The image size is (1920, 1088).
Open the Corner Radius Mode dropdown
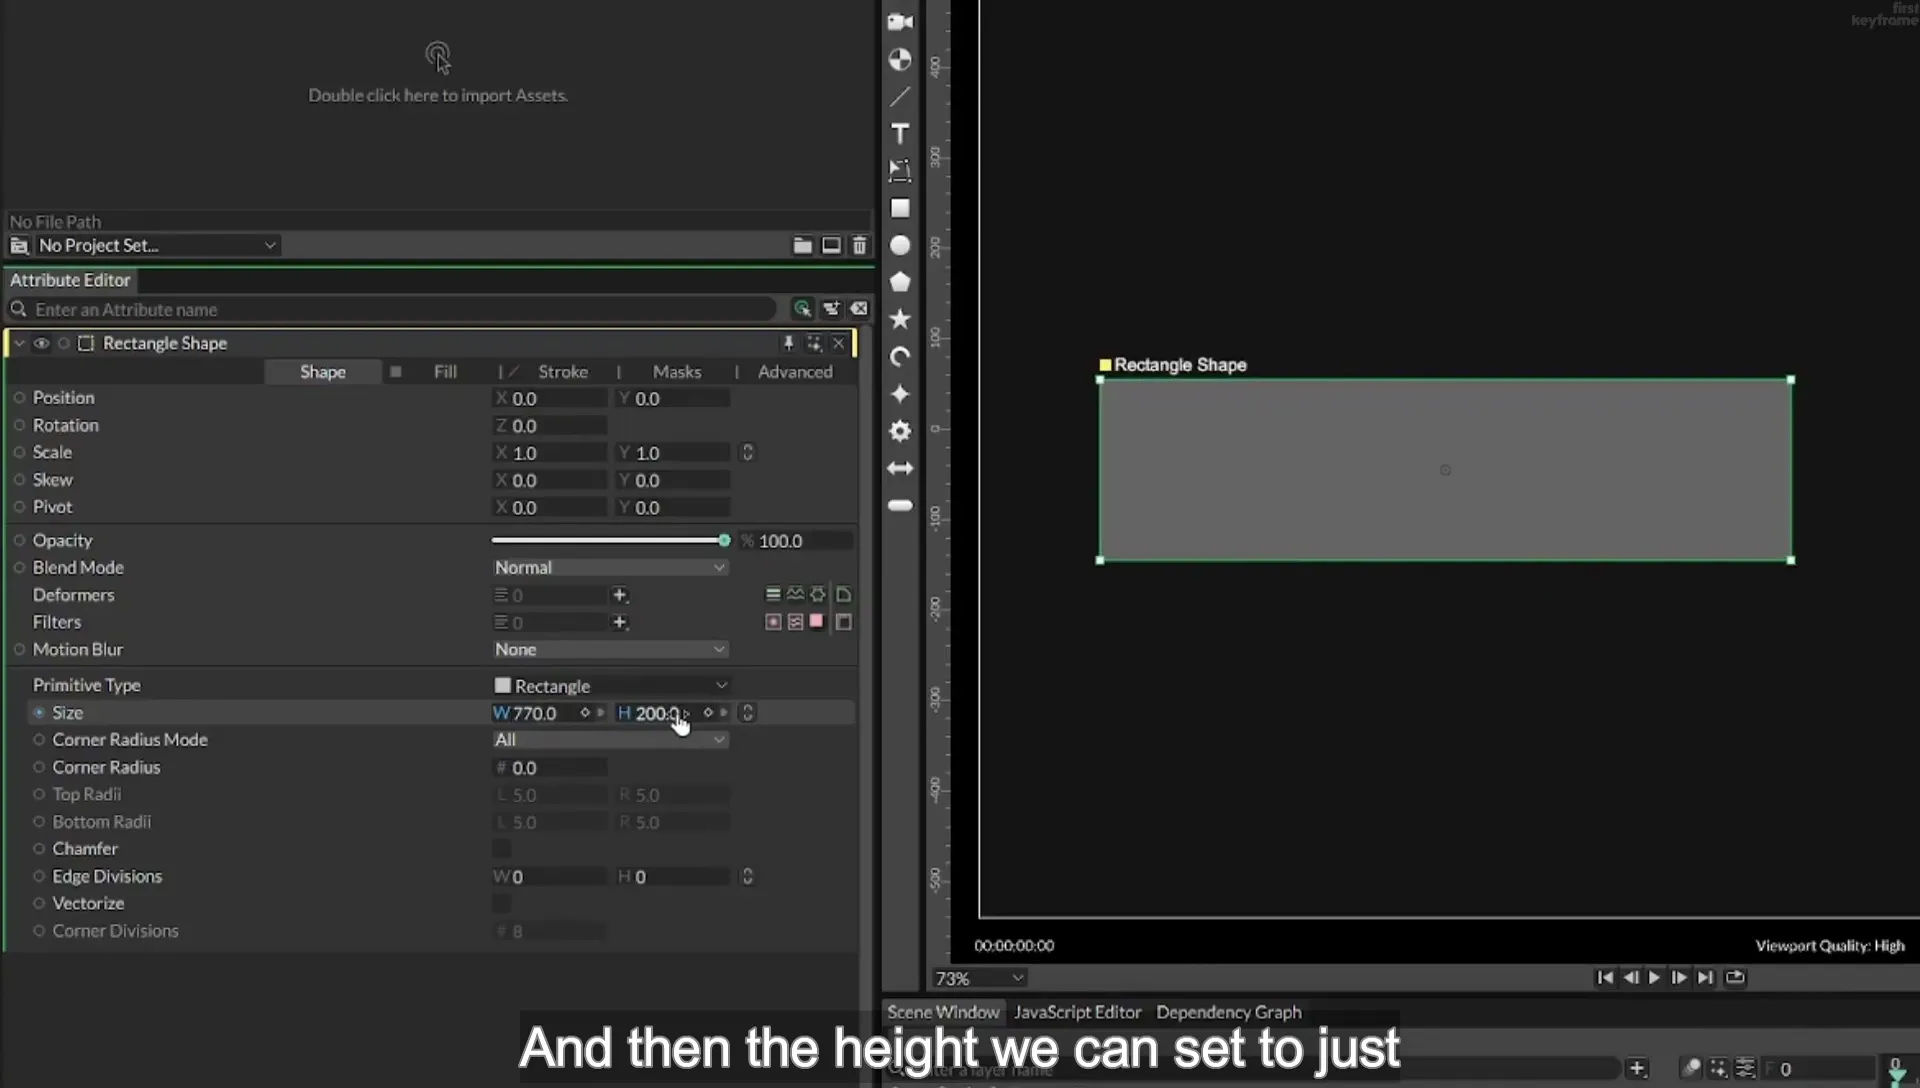609,740
